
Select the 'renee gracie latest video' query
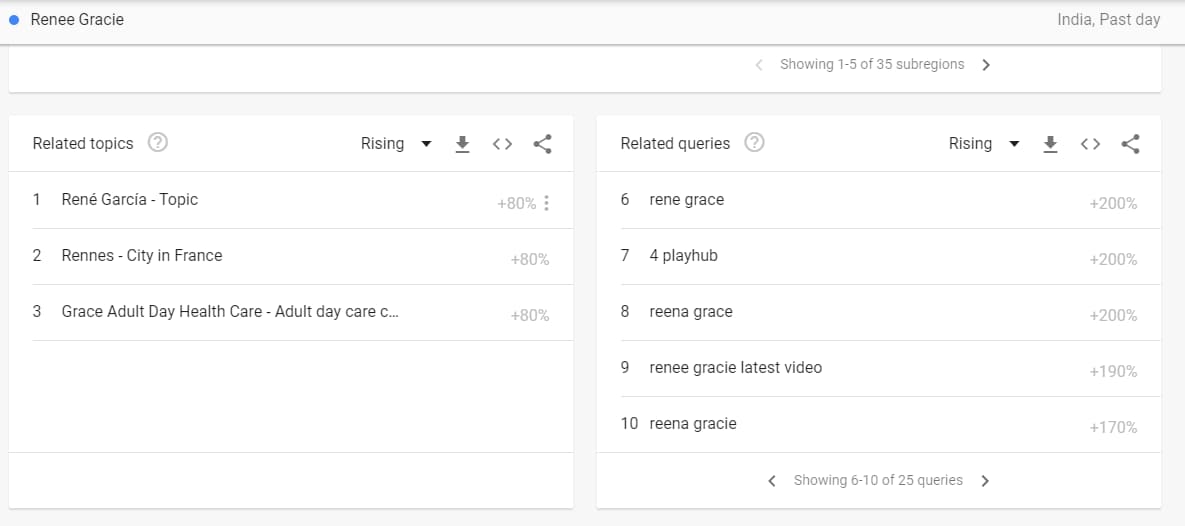pos(735,368)
